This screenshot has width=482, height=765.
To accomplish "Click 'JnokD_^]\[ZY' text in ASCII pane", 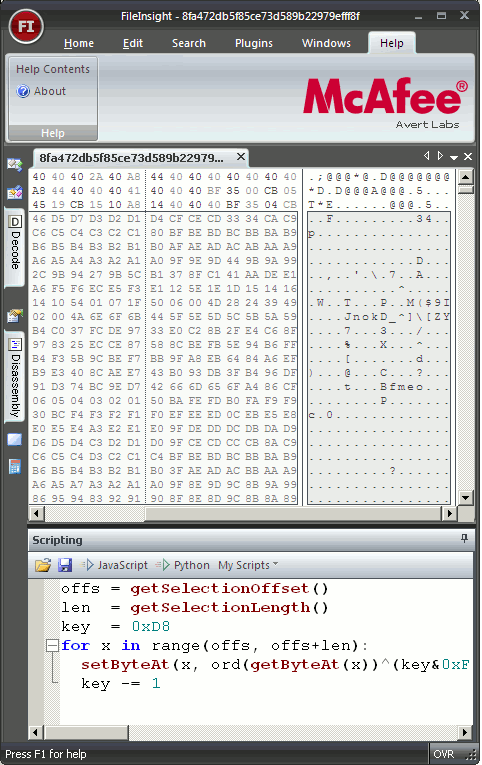I will coord(397,317).
